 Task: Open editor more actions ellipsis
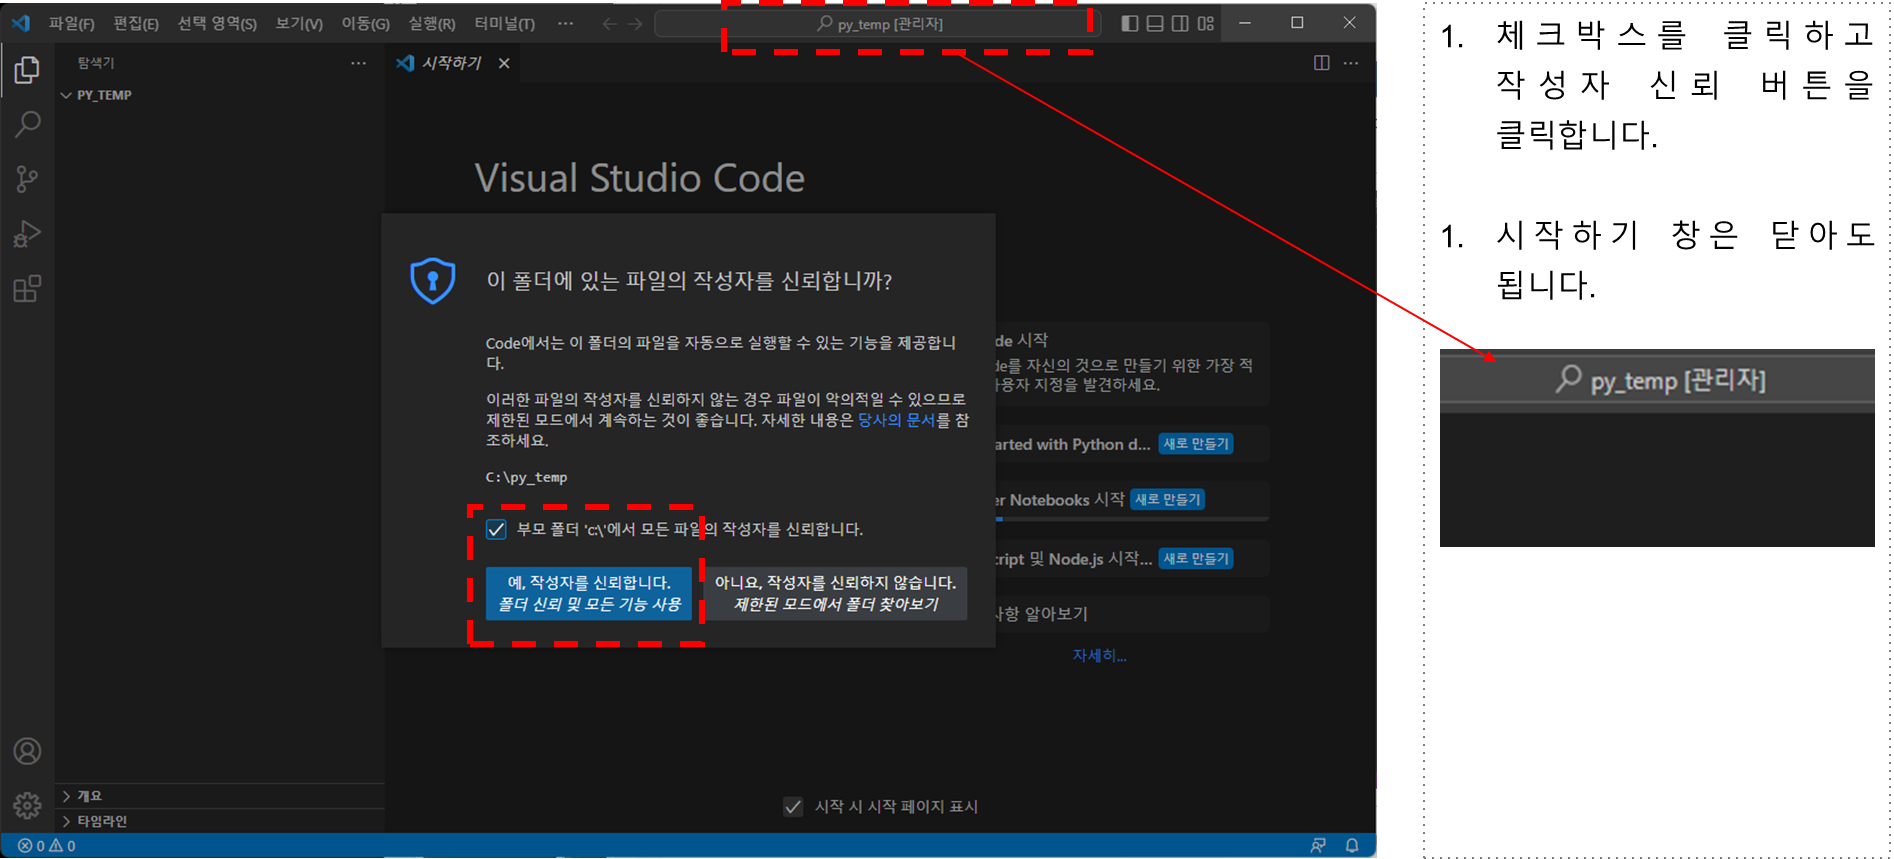coord(1351,63)
